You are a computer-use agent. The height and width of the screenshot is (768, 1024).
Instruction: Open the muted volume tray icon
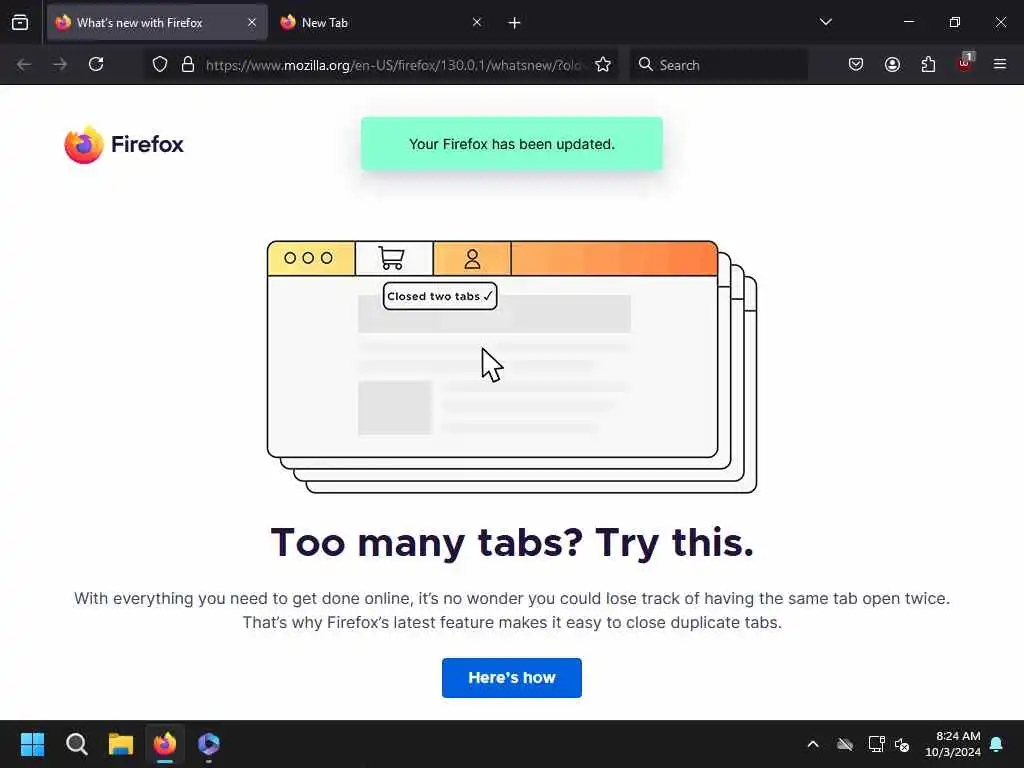click(x=903, y=744)
